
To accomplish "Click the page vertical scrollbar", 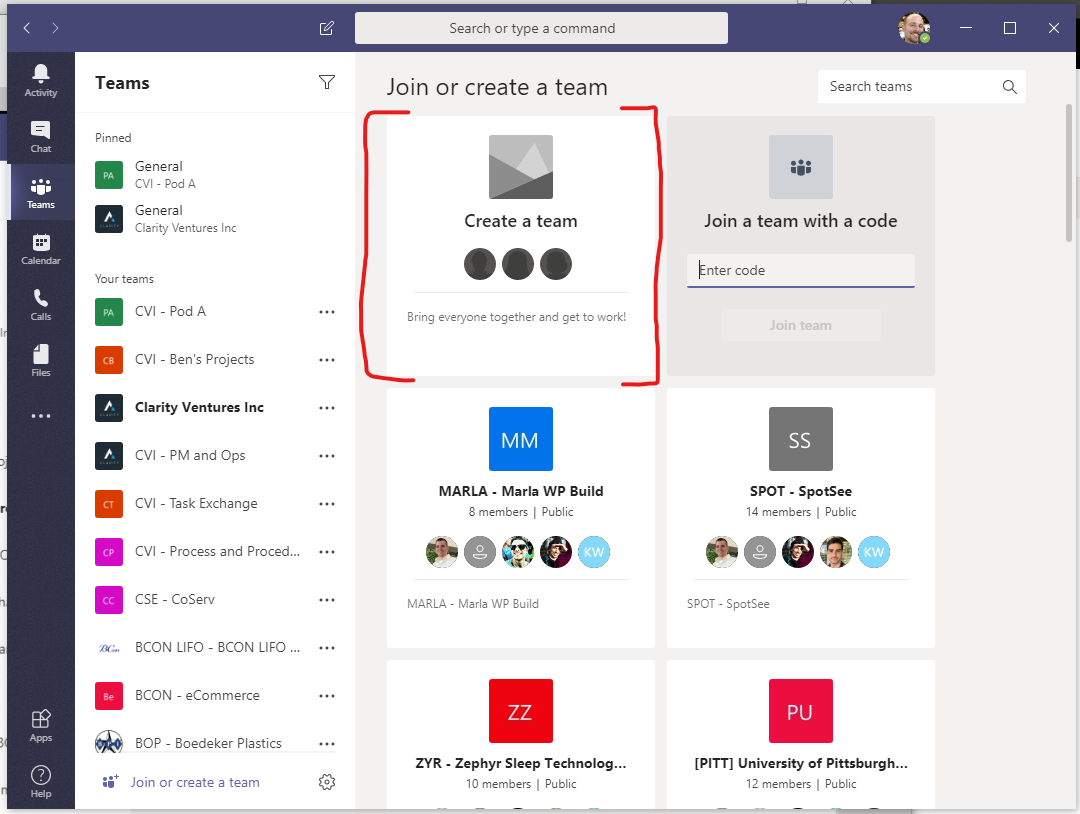I will [x=1068, y=173].
